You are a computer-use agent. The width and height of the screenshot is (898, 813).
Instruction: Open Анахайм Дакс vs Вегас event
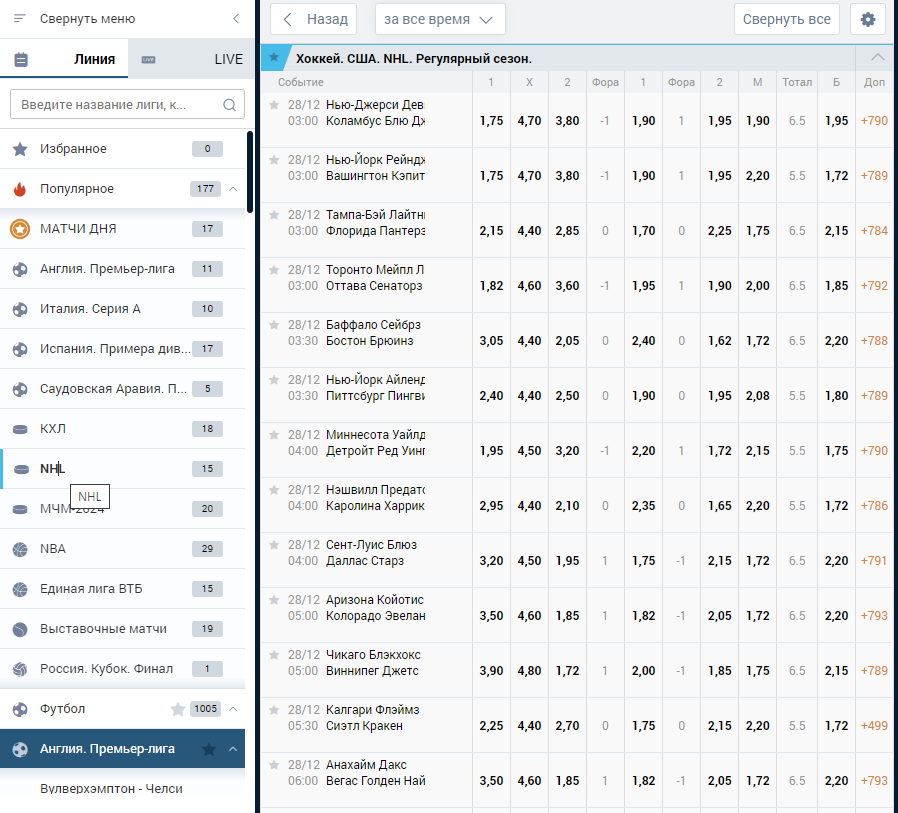click(375, 773)
